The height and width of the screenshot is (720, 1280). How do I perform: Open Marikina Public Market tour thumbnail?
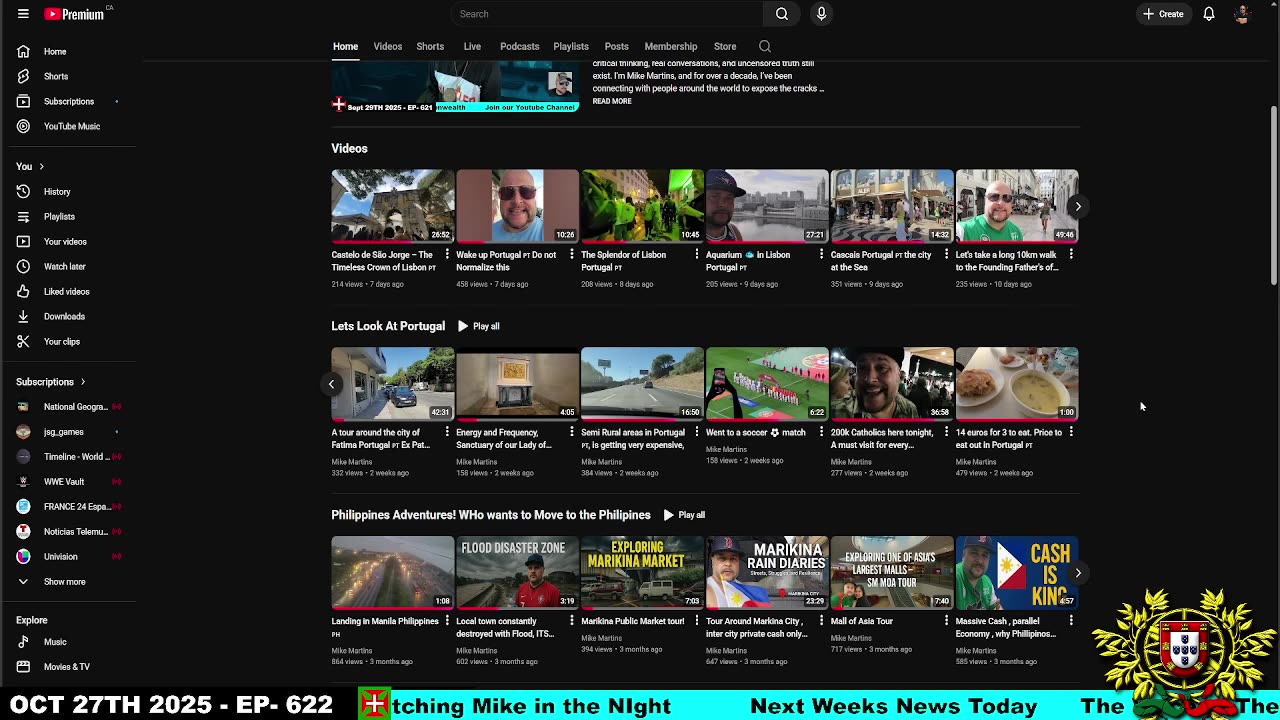642,573
